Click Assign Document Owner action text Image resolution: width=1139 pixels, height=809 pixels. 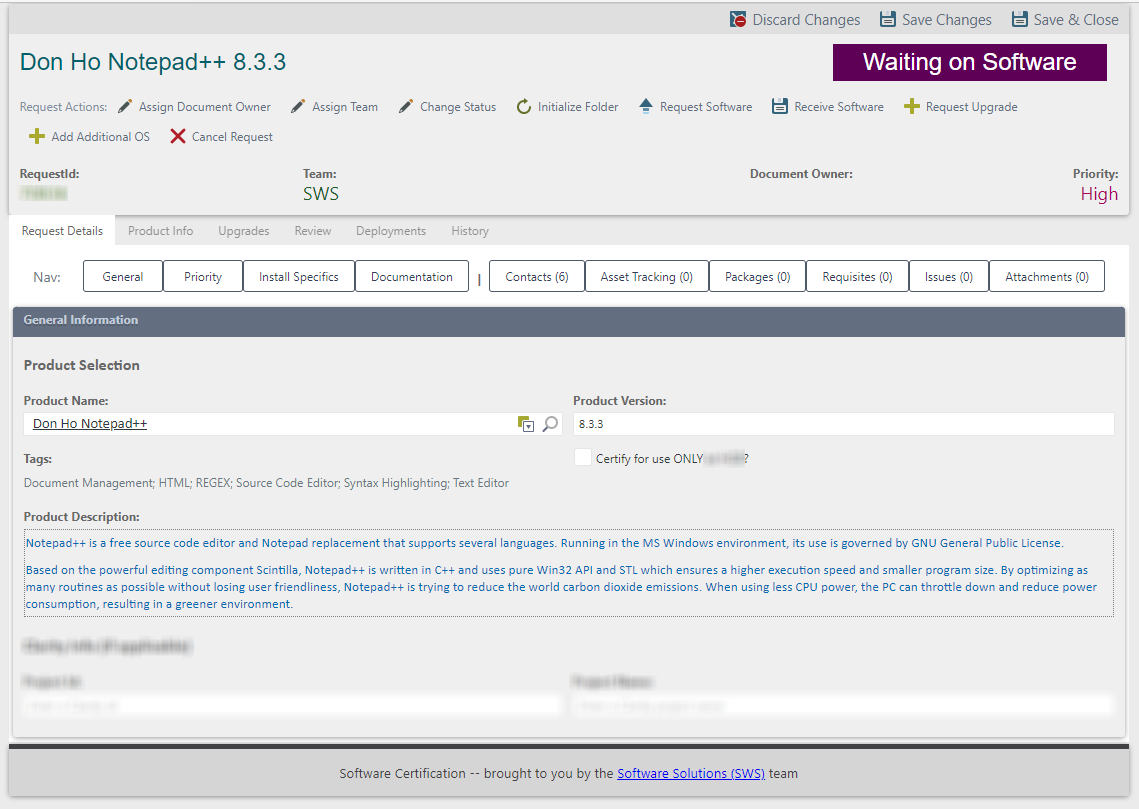205,107
